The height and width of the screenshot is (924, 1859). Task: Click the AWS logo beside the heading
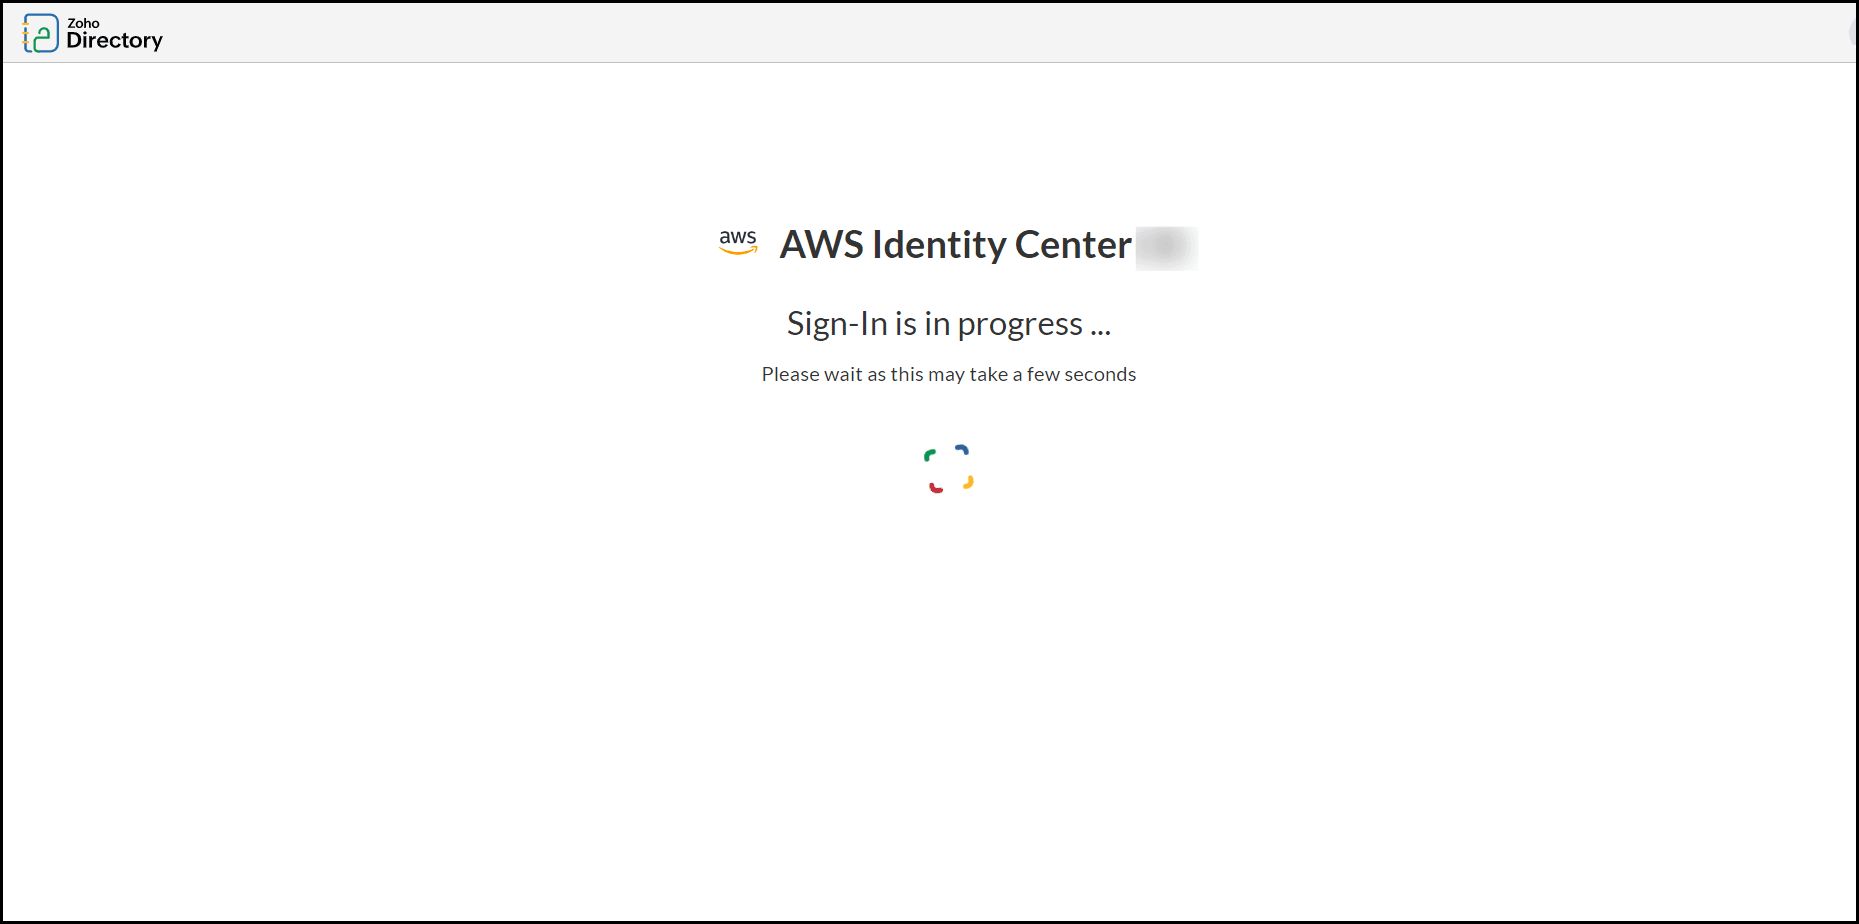coord(738,242)
